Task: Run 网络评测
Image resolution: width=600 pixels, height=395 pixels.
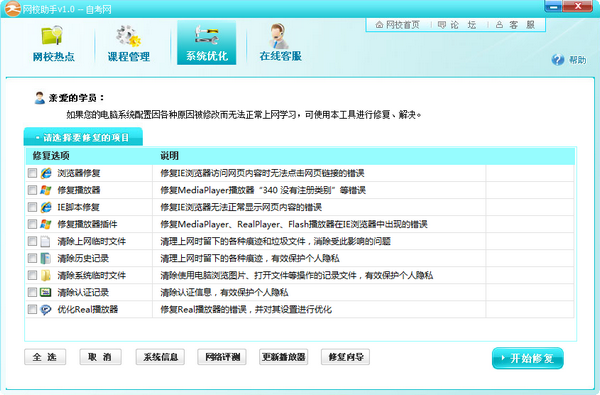Action: coord(222,357)
